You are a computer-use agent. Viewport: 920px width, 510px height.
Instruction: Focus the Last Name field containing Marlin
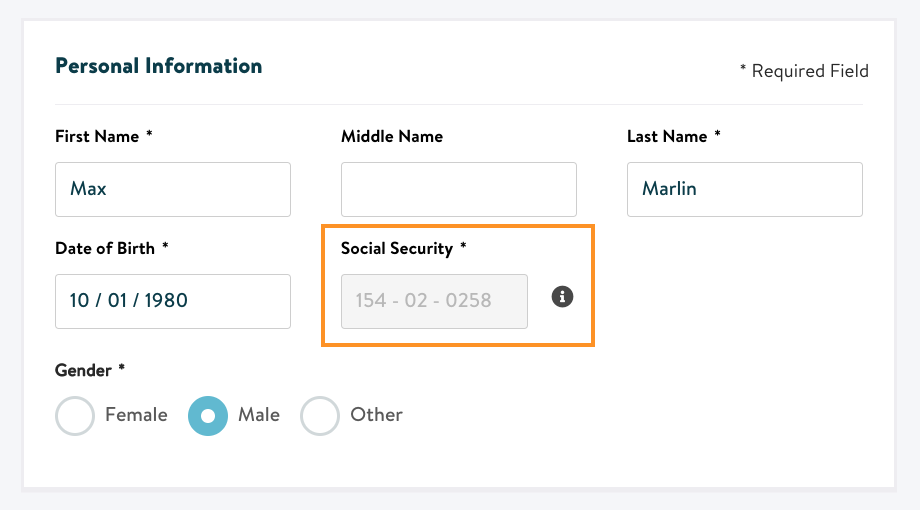click(x=745, y=190)
